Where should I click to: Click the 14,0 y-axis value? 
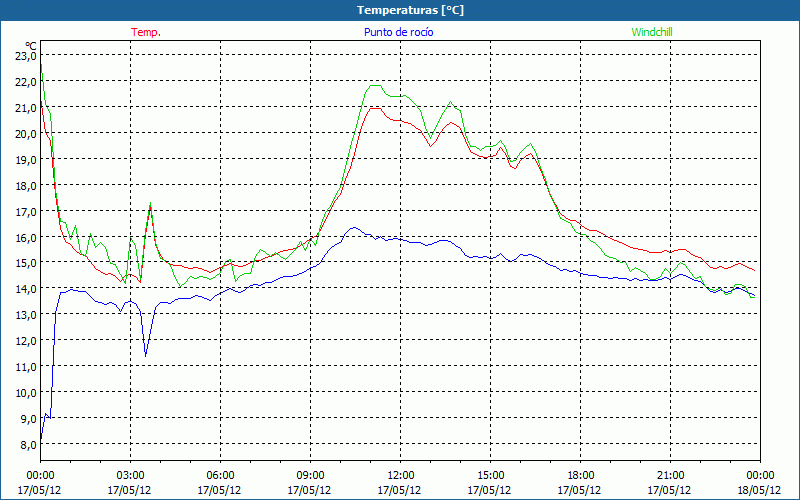point(26,289)
